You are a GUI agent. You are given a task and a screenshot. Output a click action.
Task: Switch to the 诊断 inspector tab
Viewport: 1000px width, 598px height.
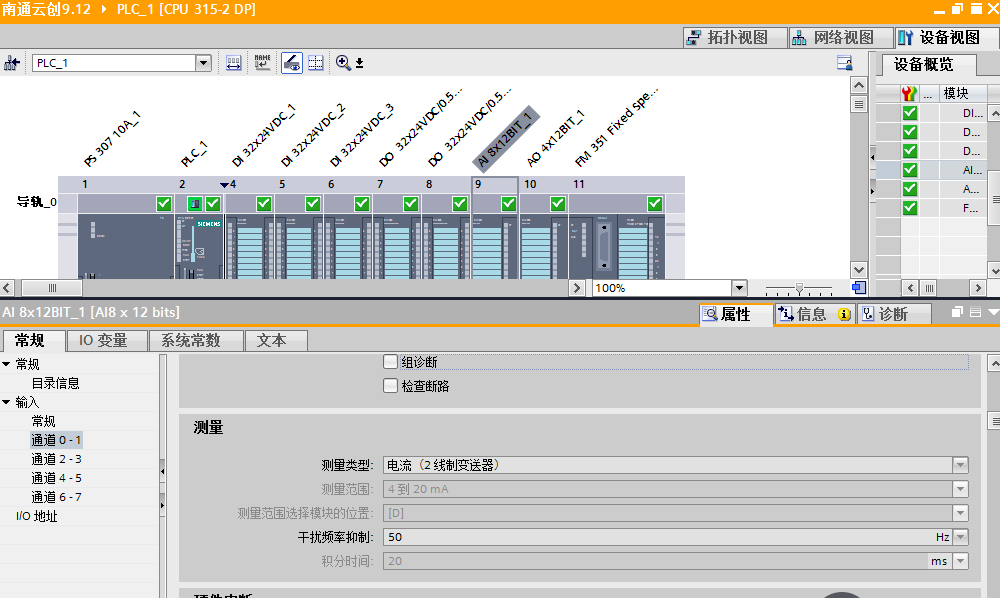(893, 314)
